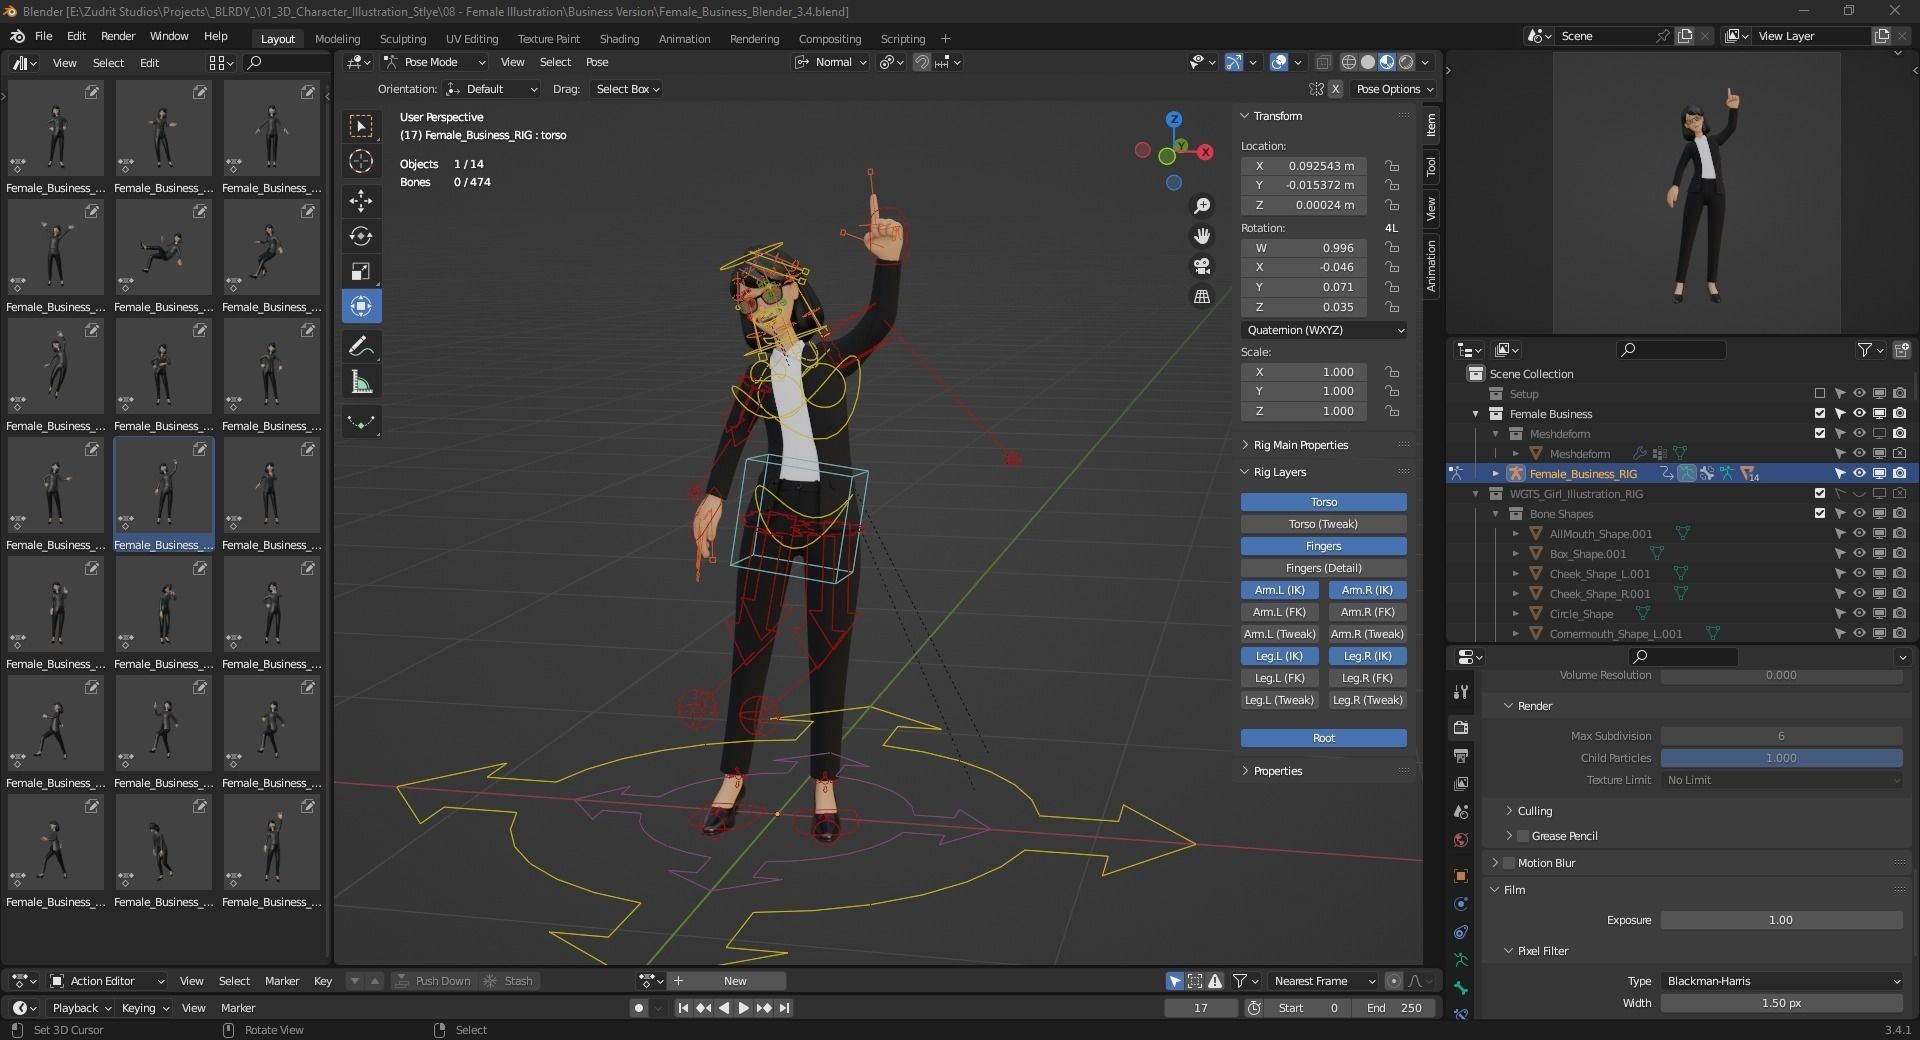Select the Transform tool
The height and width of the screenshot is (1040, 1920).
pos(361,306)
